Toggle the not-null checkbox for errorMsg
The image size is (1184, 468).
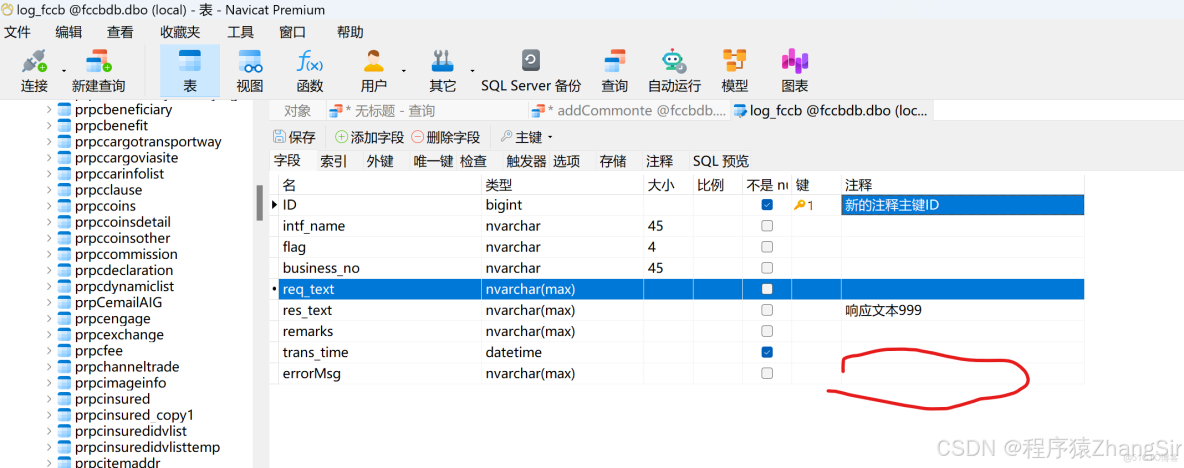tap(767, 373)
